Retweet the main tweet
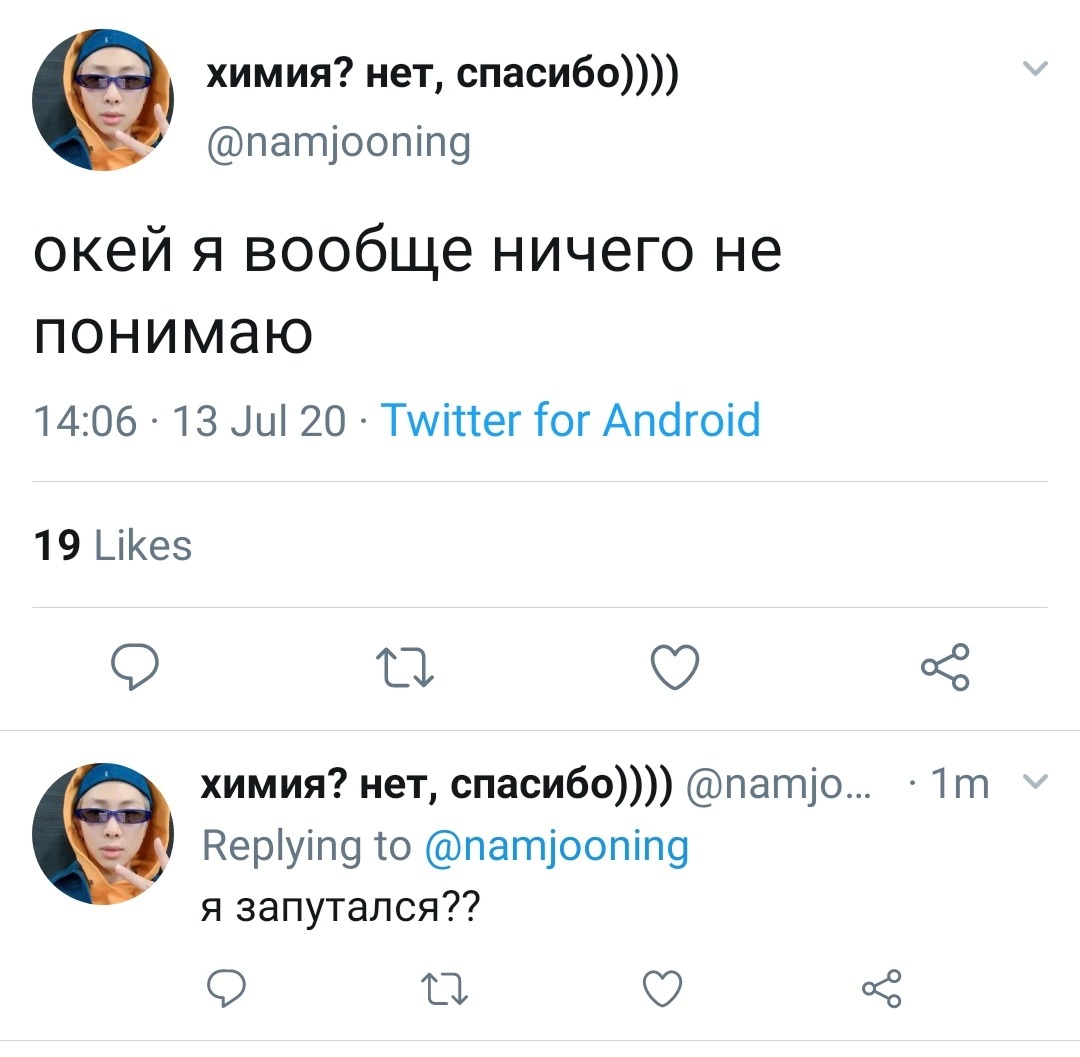 (x=405, y=667)
